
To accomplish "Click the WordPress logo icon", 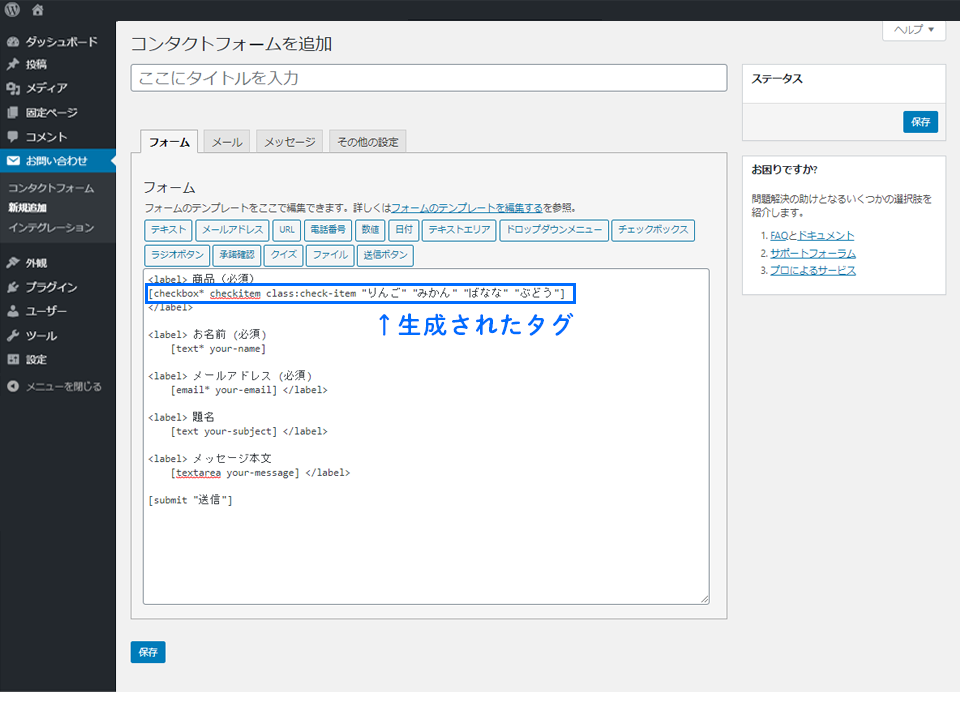I will 13,10.
